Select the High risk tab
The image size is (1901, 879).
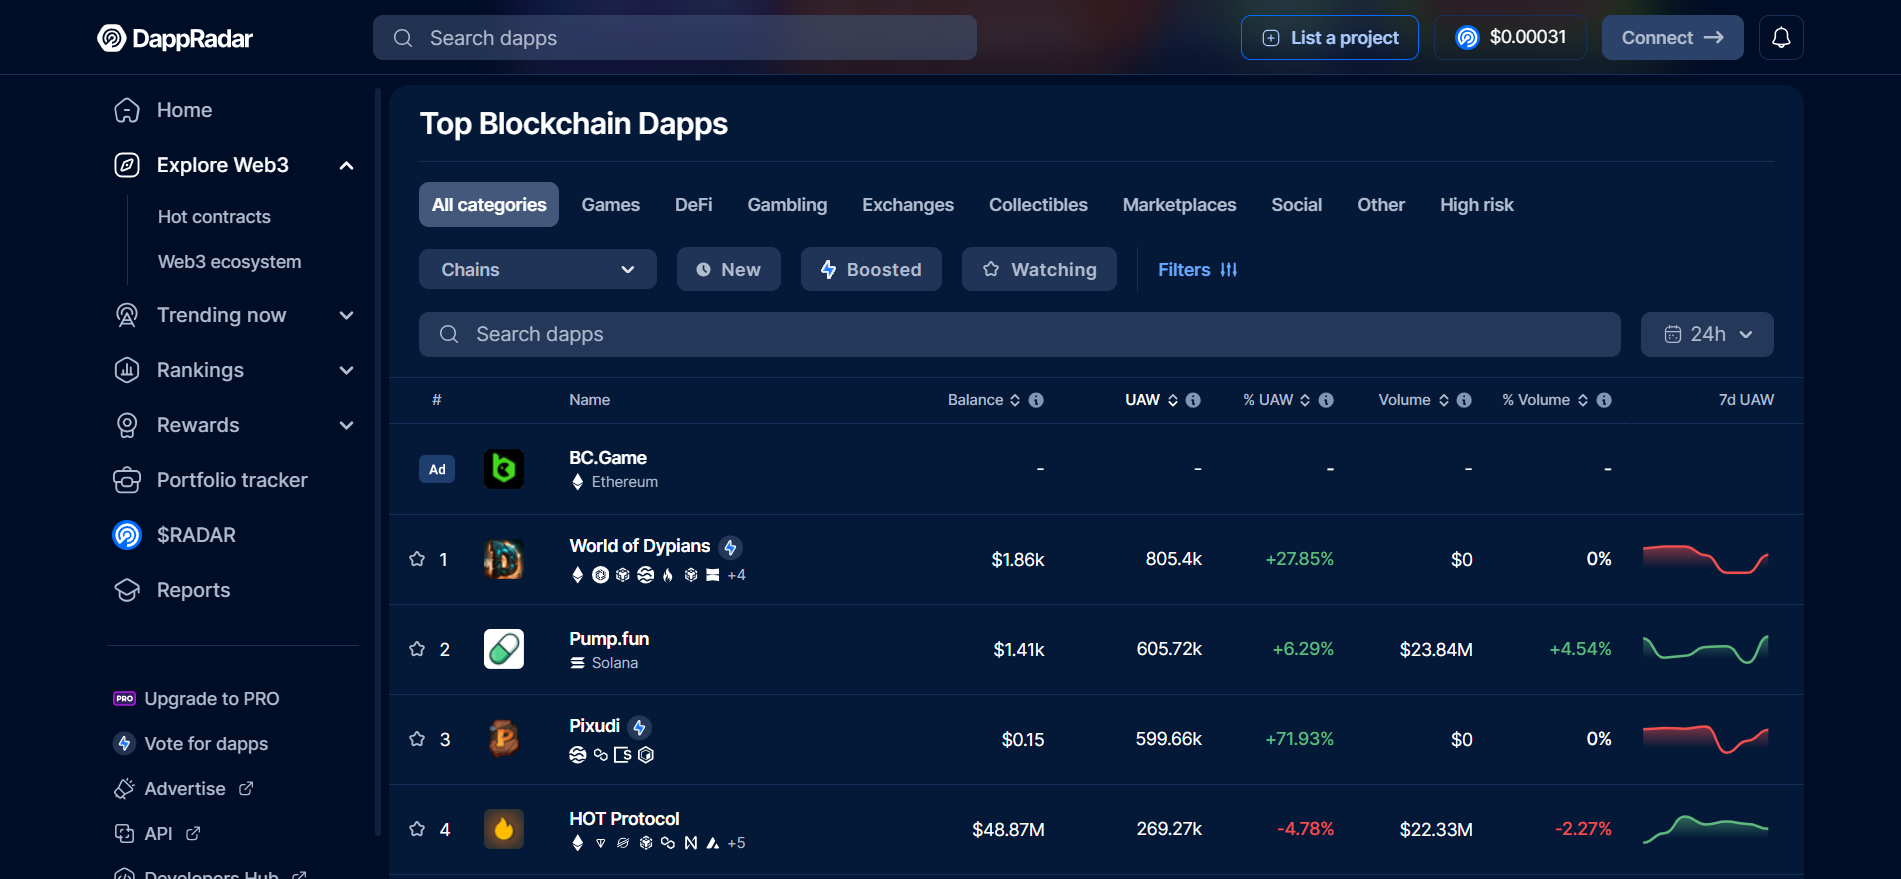1476,204
